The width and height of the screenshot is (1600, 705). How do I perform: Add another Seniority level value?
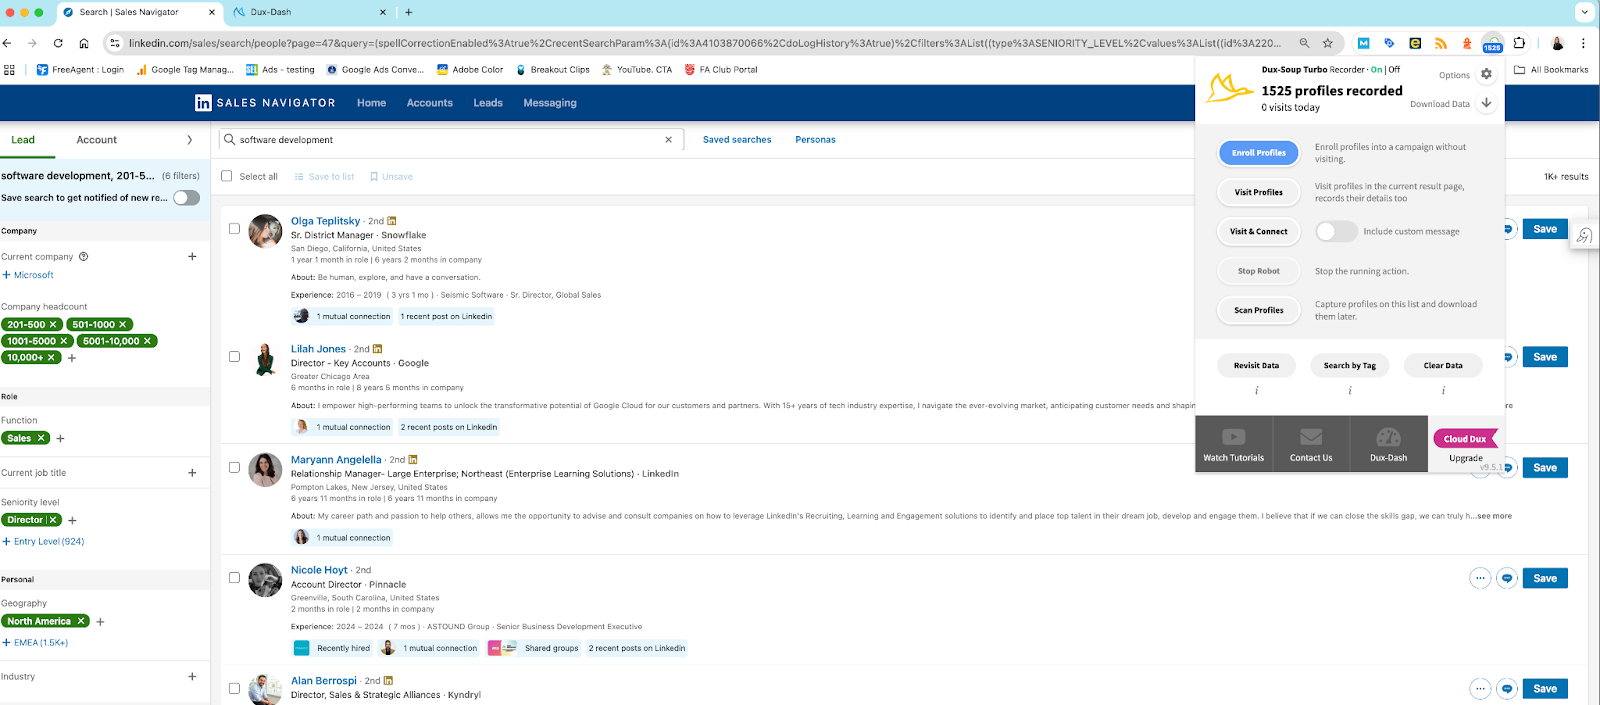coord(72,521)
